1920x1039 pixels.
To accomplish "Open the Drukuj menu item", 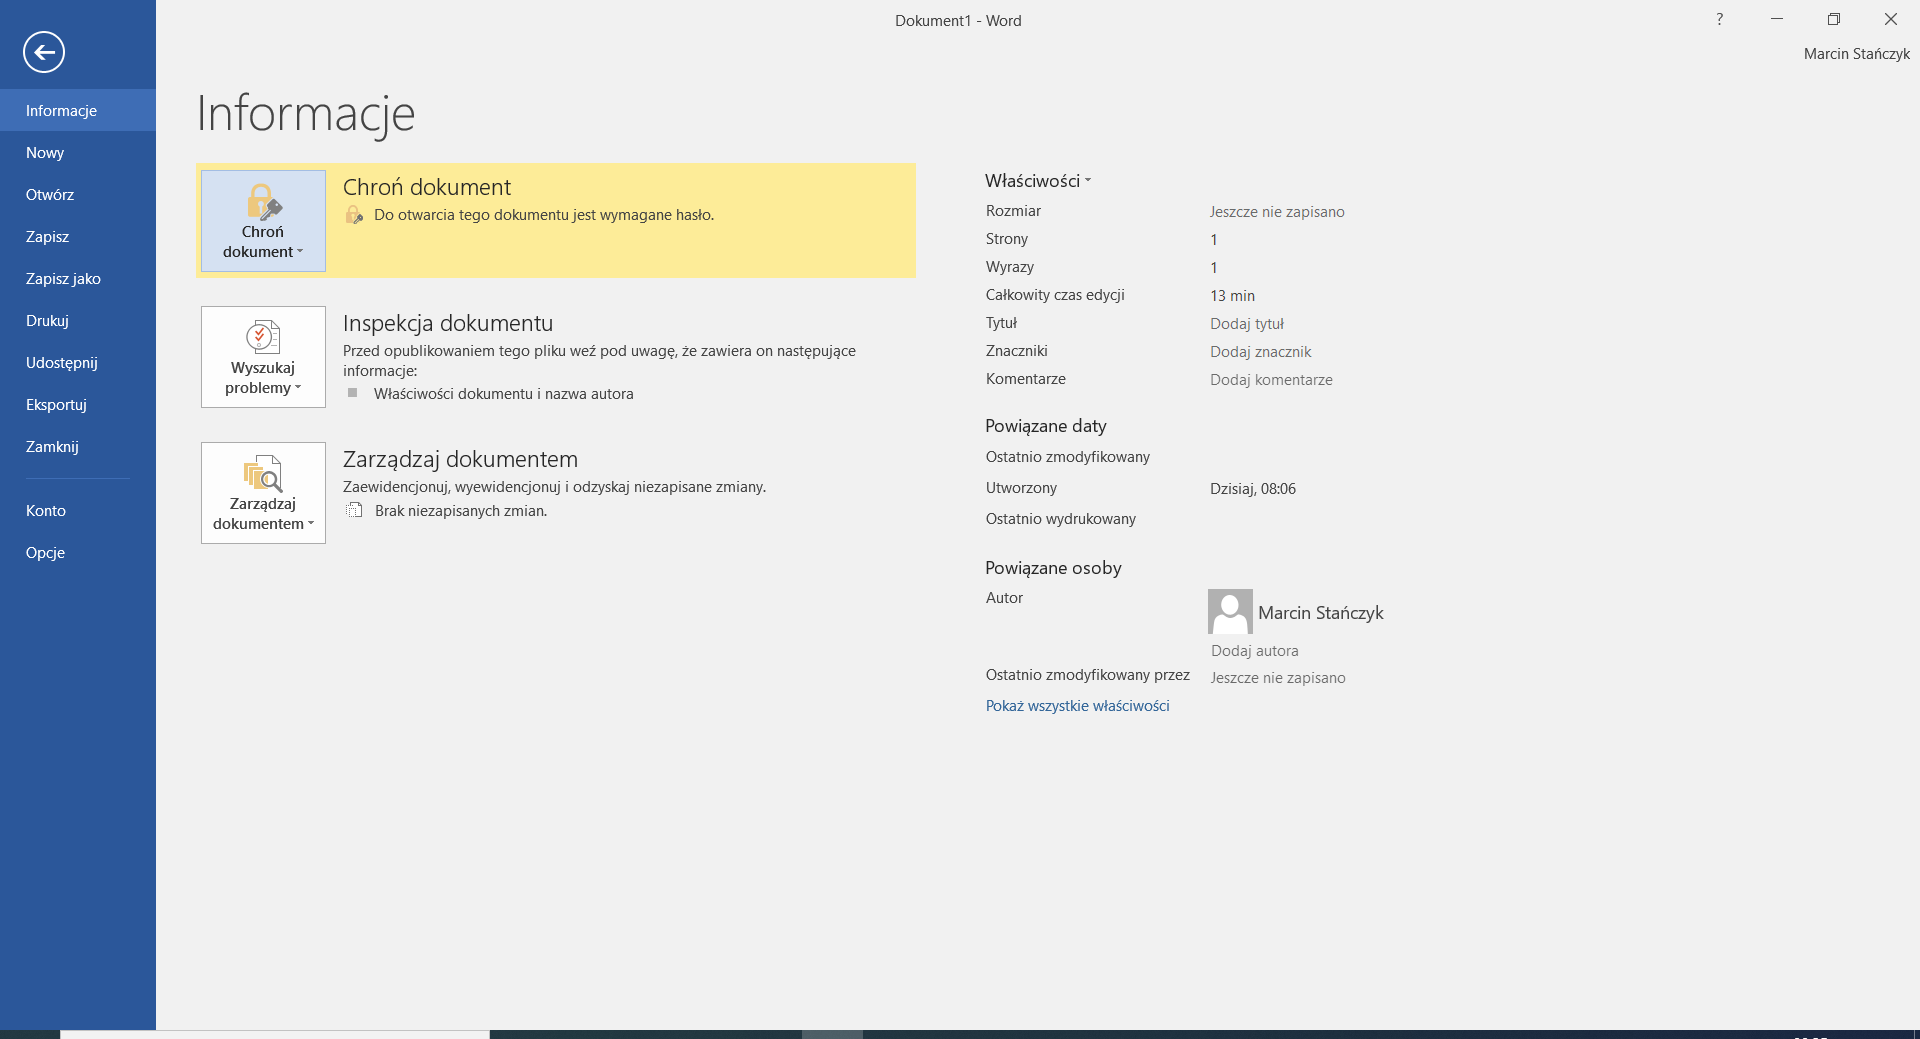I will pos(47,321).
